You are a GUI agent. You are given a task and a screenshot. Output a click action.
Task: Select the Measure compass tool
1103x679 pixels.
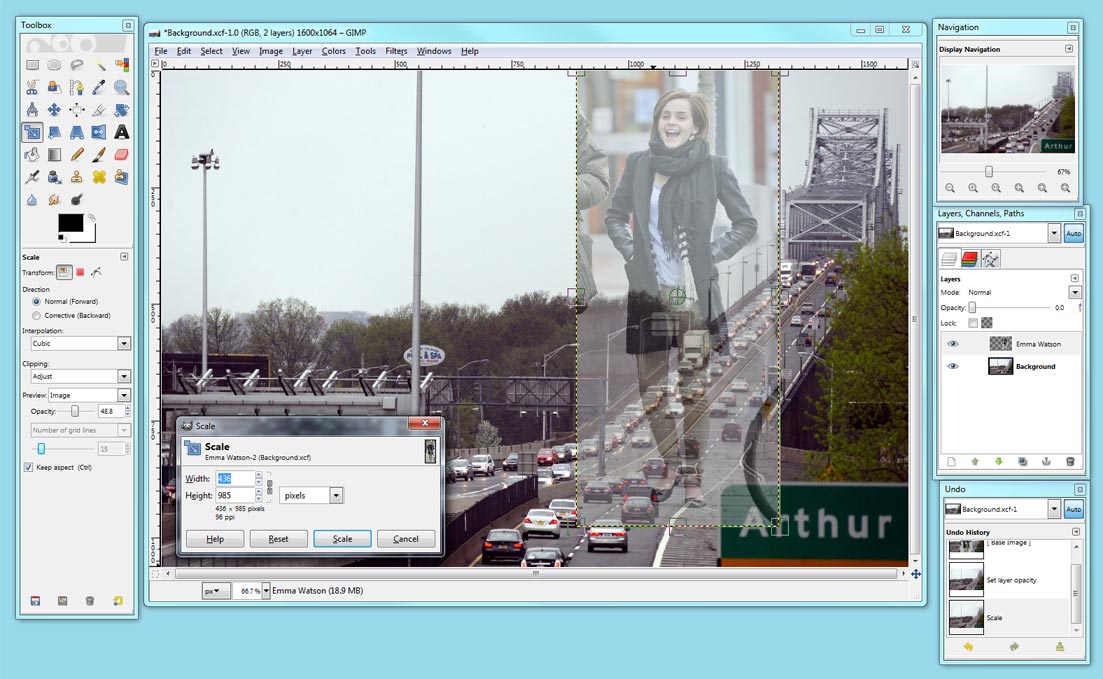pyautogui.click(x=32, y=110)
